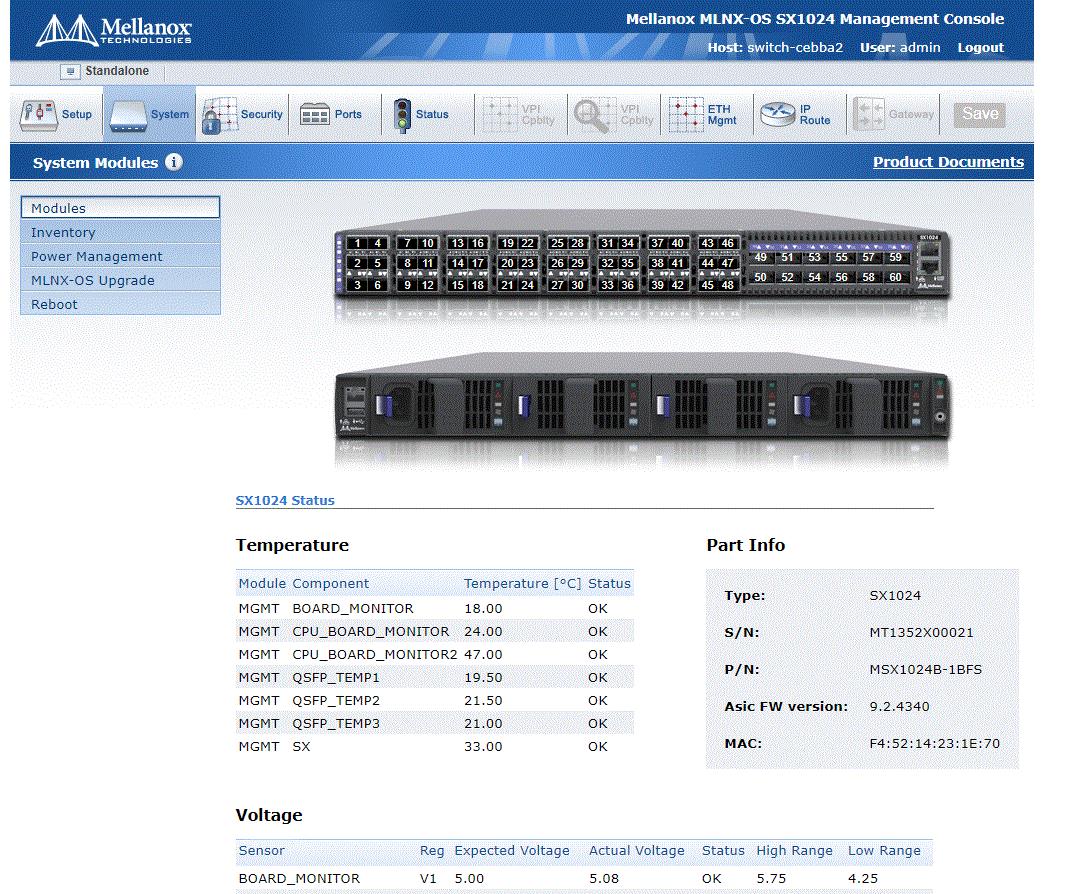Select Reboot in the side menu
Screen dimensions: 1085x894
(120, 304)
